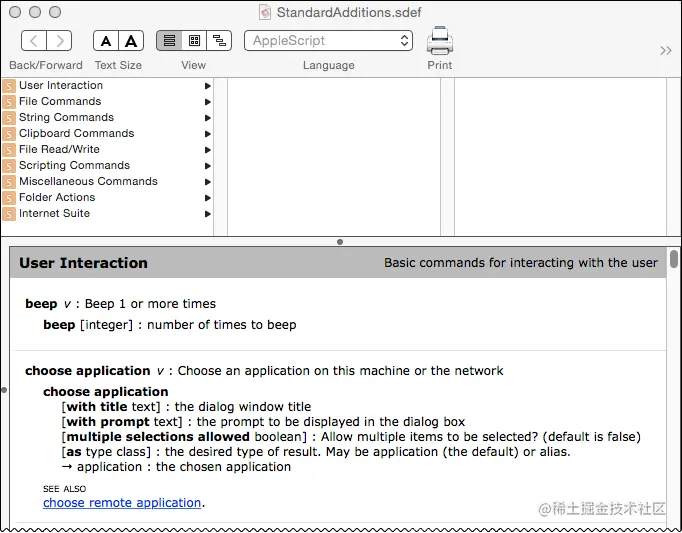
Task: Click the horizontal split pane divider handle
Action: [x=340, y=242]
